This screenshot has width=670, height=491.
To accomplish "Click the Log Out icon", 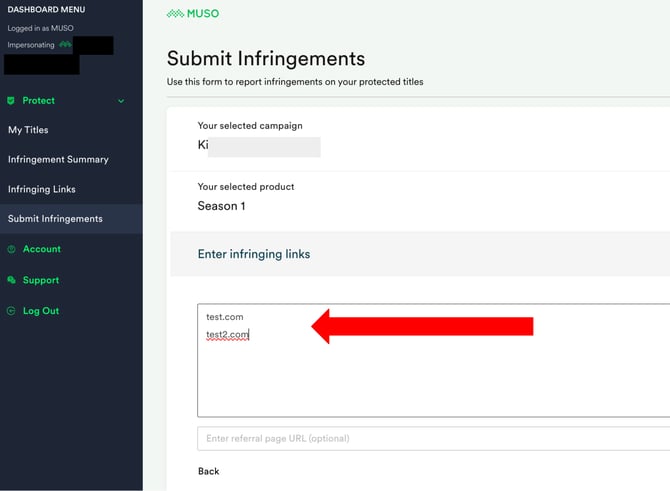I will (12, 311).
